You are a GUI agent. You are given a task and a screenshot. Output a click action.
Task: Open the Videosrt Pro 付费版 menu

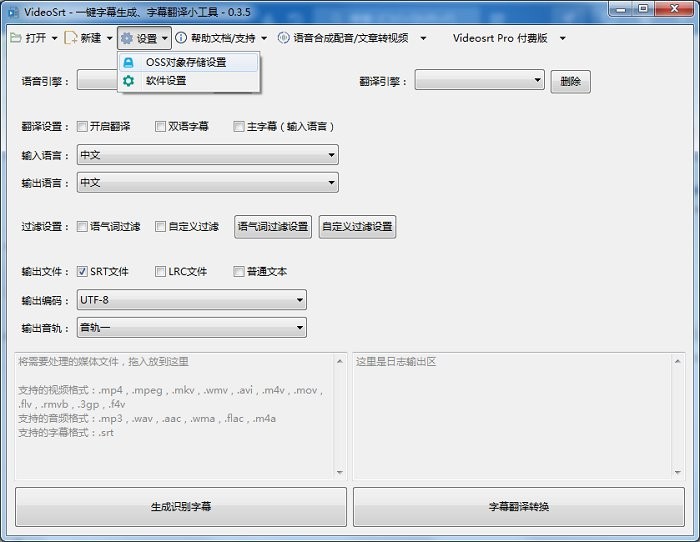click(x=508, y=38)
